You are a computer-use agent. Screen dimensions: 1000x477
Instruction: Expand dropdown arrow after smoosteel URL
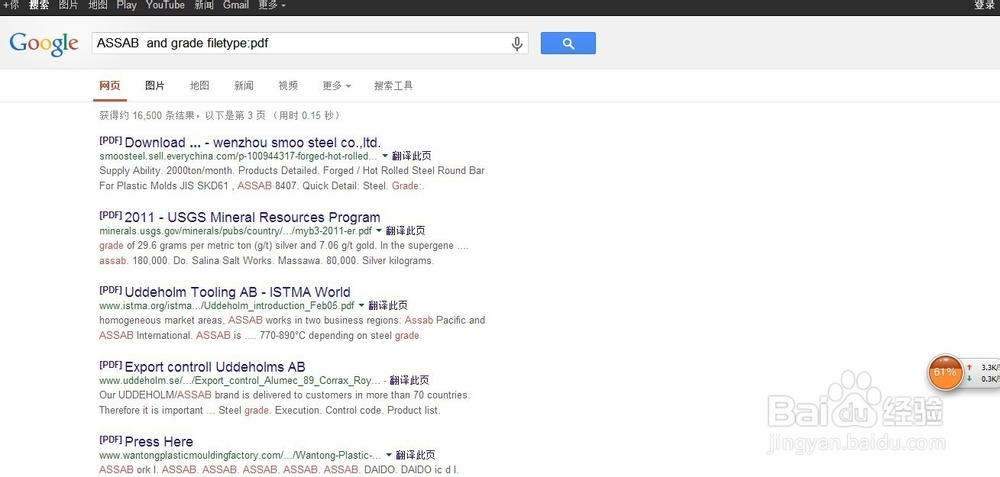(x=385, y=156)
